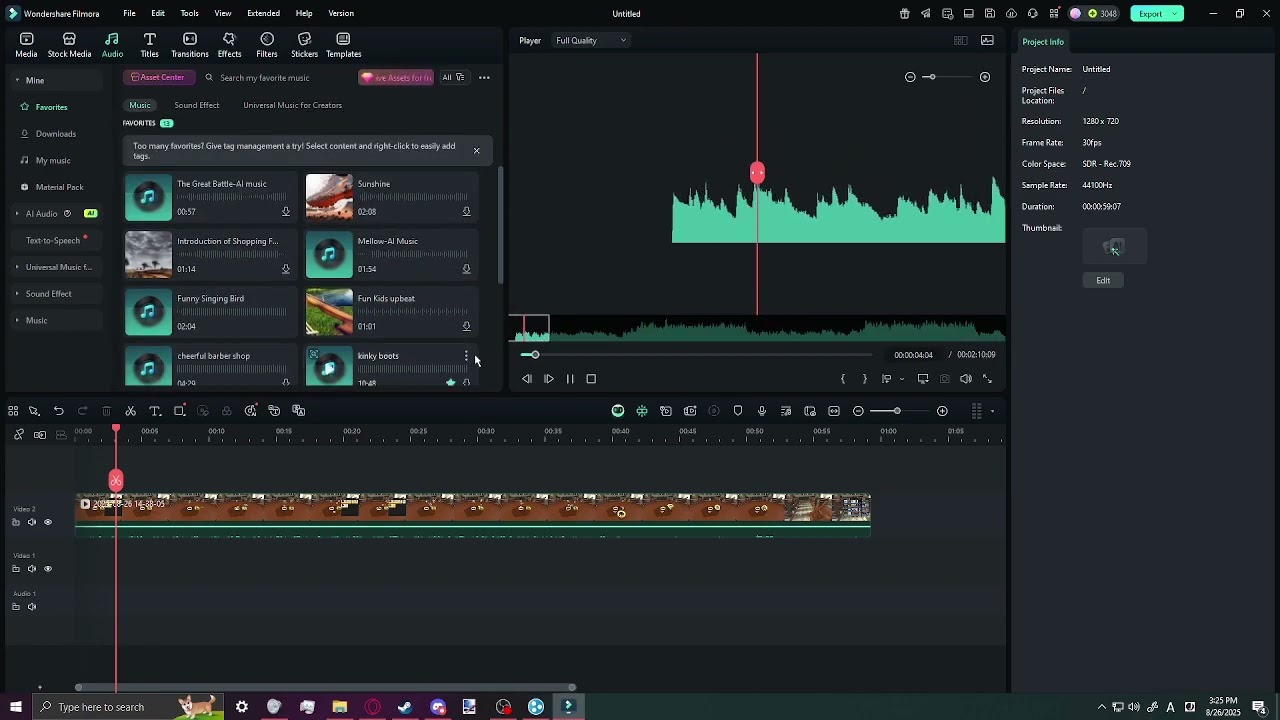The image size is (1280, 720).
Task: Select Favorites in the sidebar
Action: point(52,107)
